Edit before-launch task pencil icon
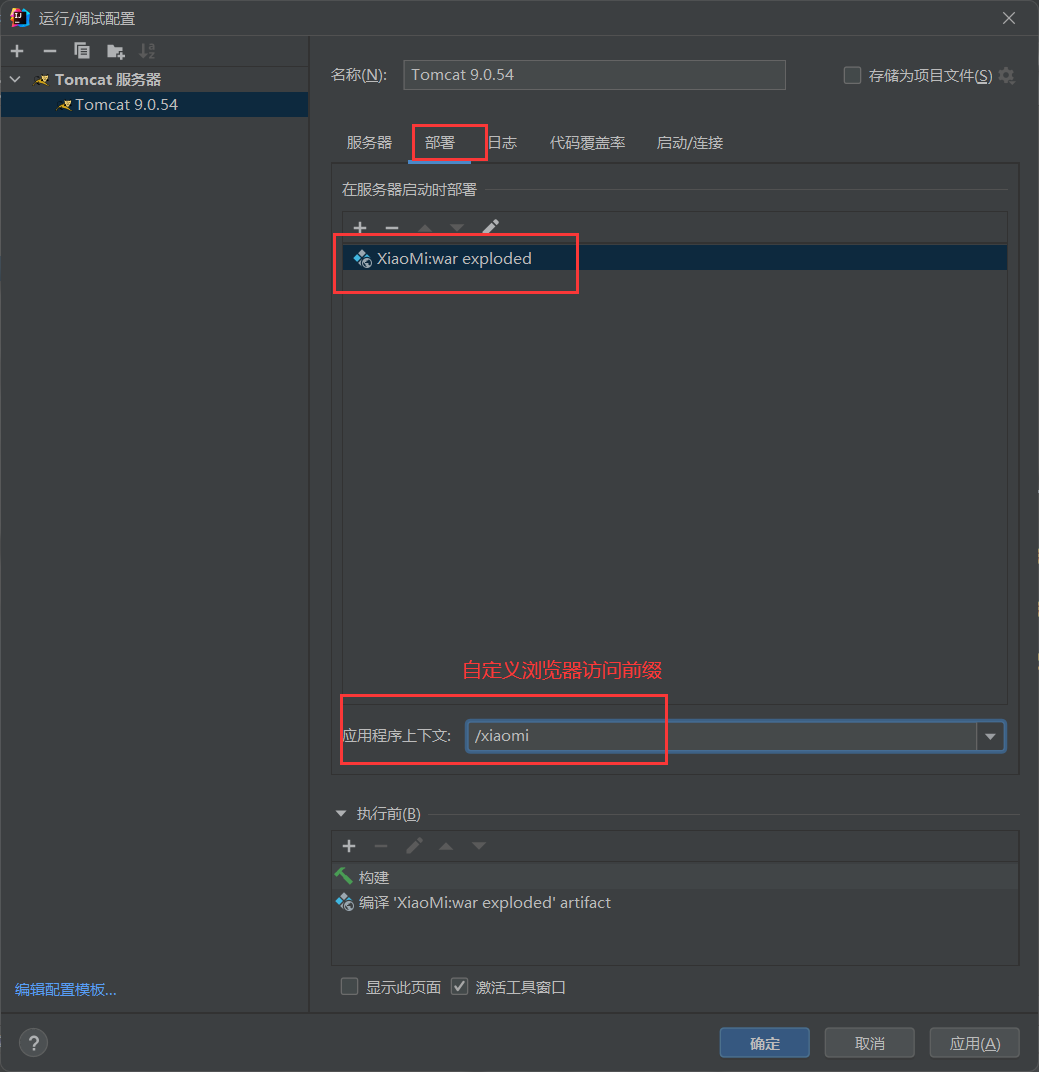 click(x=414, y=846)
